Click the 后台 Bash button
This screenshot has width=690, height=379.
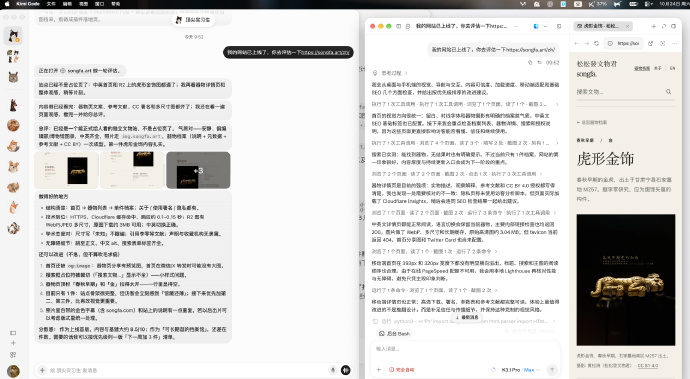[x=394, y=334]
